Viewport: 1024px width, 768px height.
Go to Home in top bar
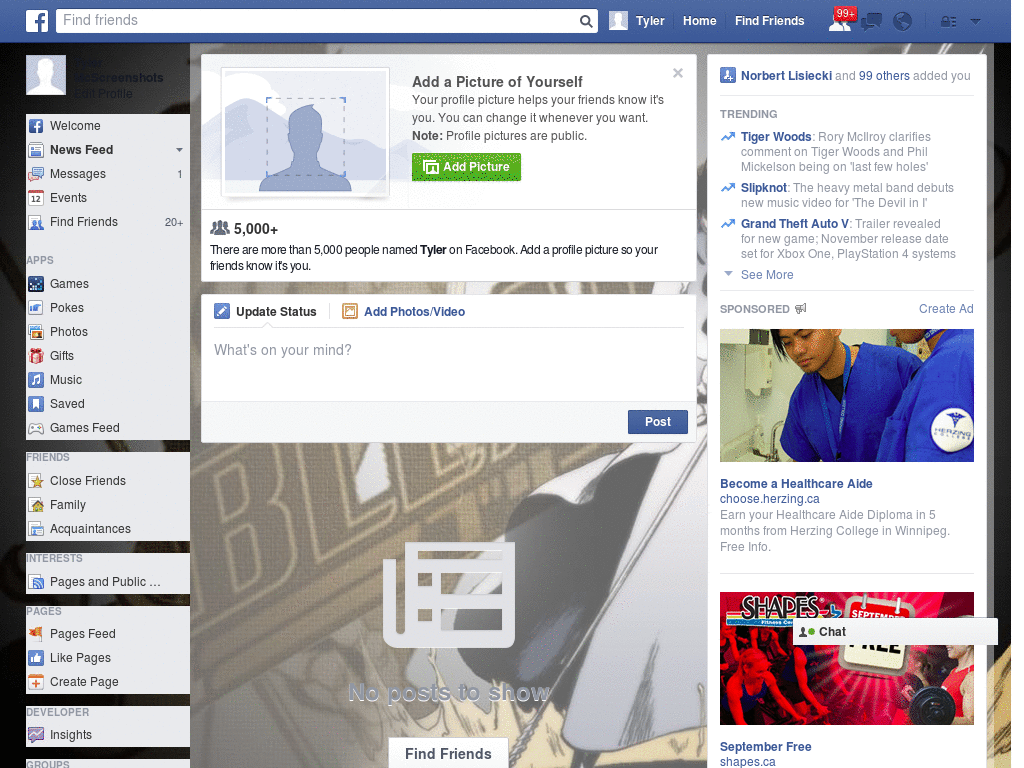coord(699,21)
